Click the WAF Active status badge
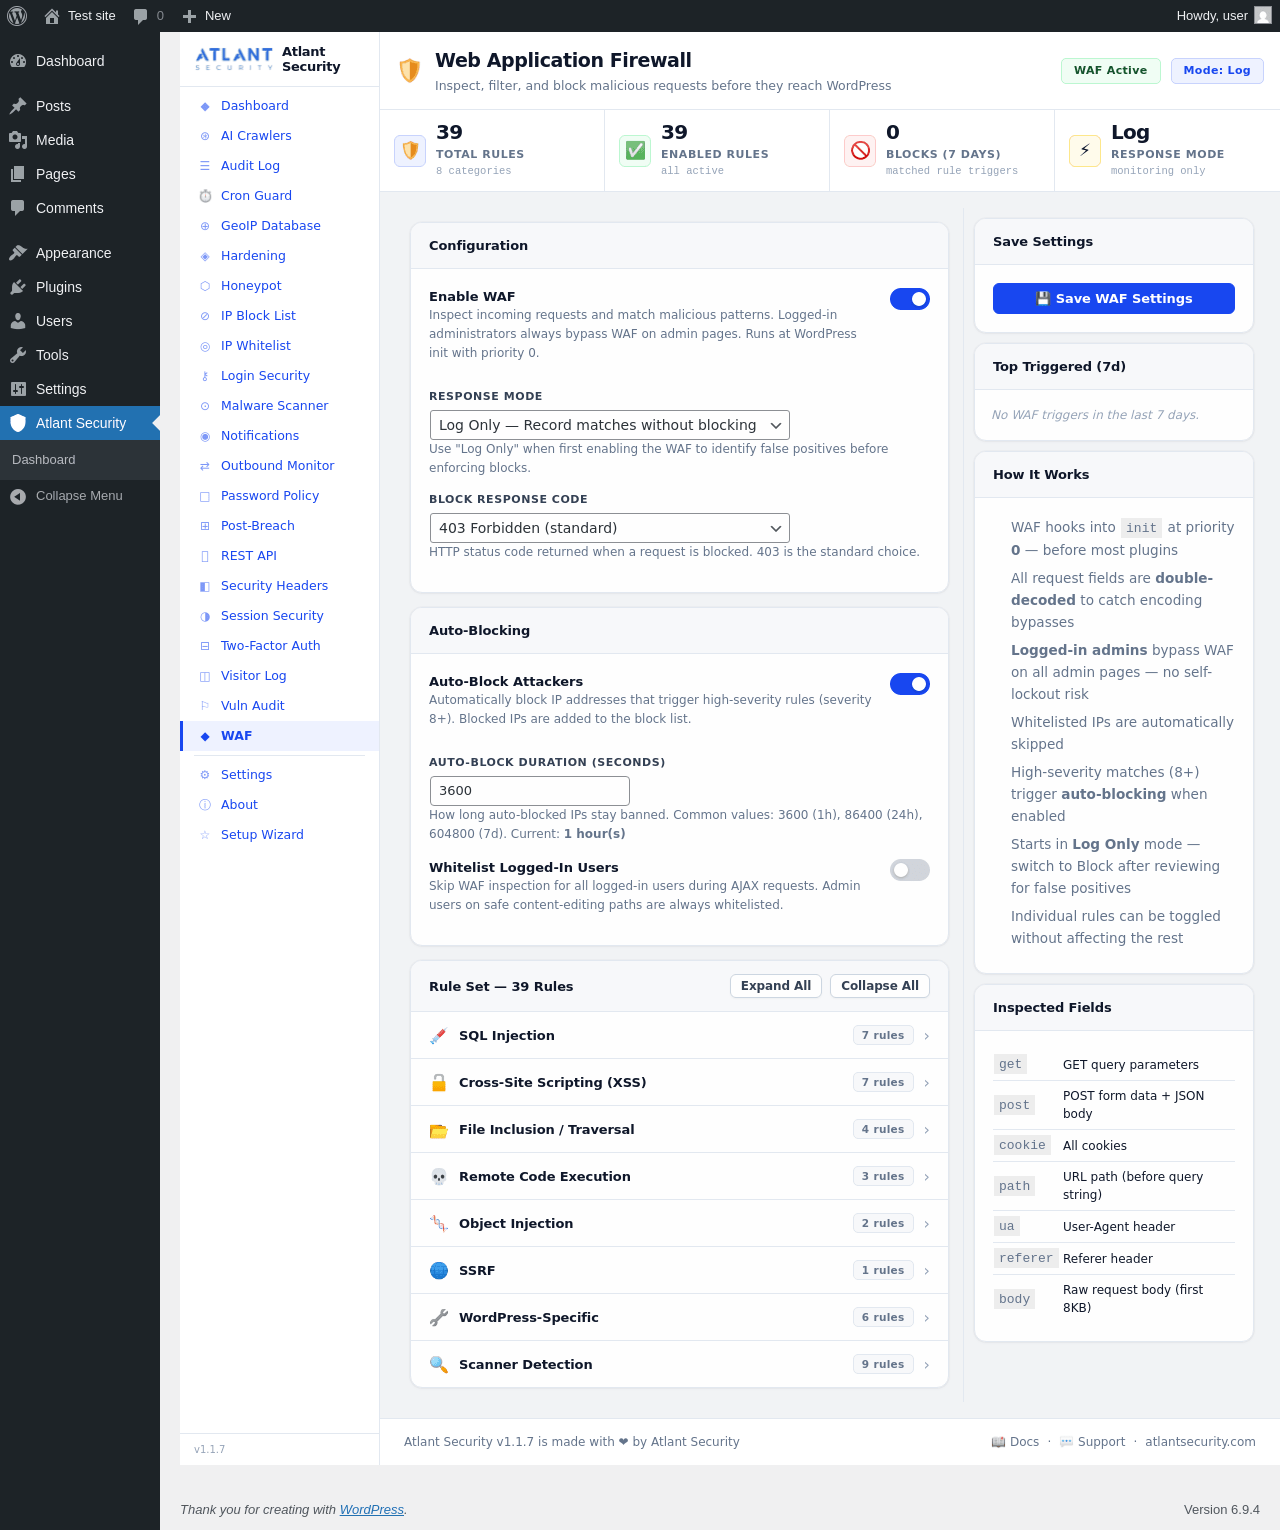1280x1530 pixels. pyautogui.click(x=1111, y=71)
